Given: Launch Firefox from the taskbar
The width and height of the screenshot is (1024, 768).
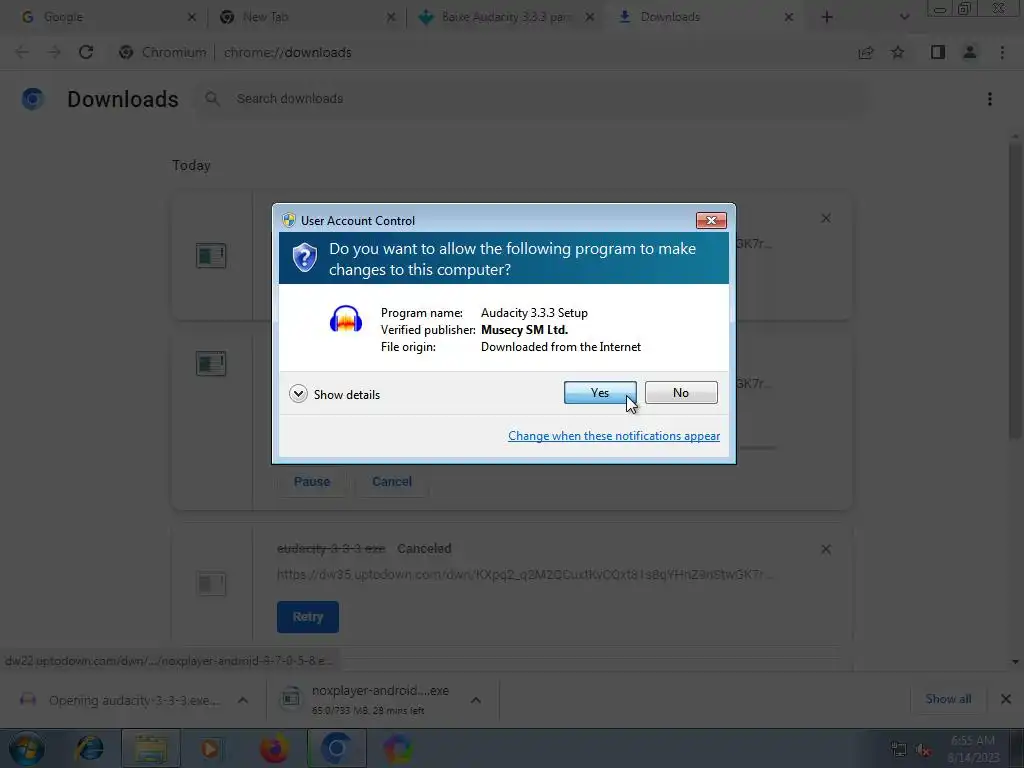Looking at the screenshot, I should point(274,748).
